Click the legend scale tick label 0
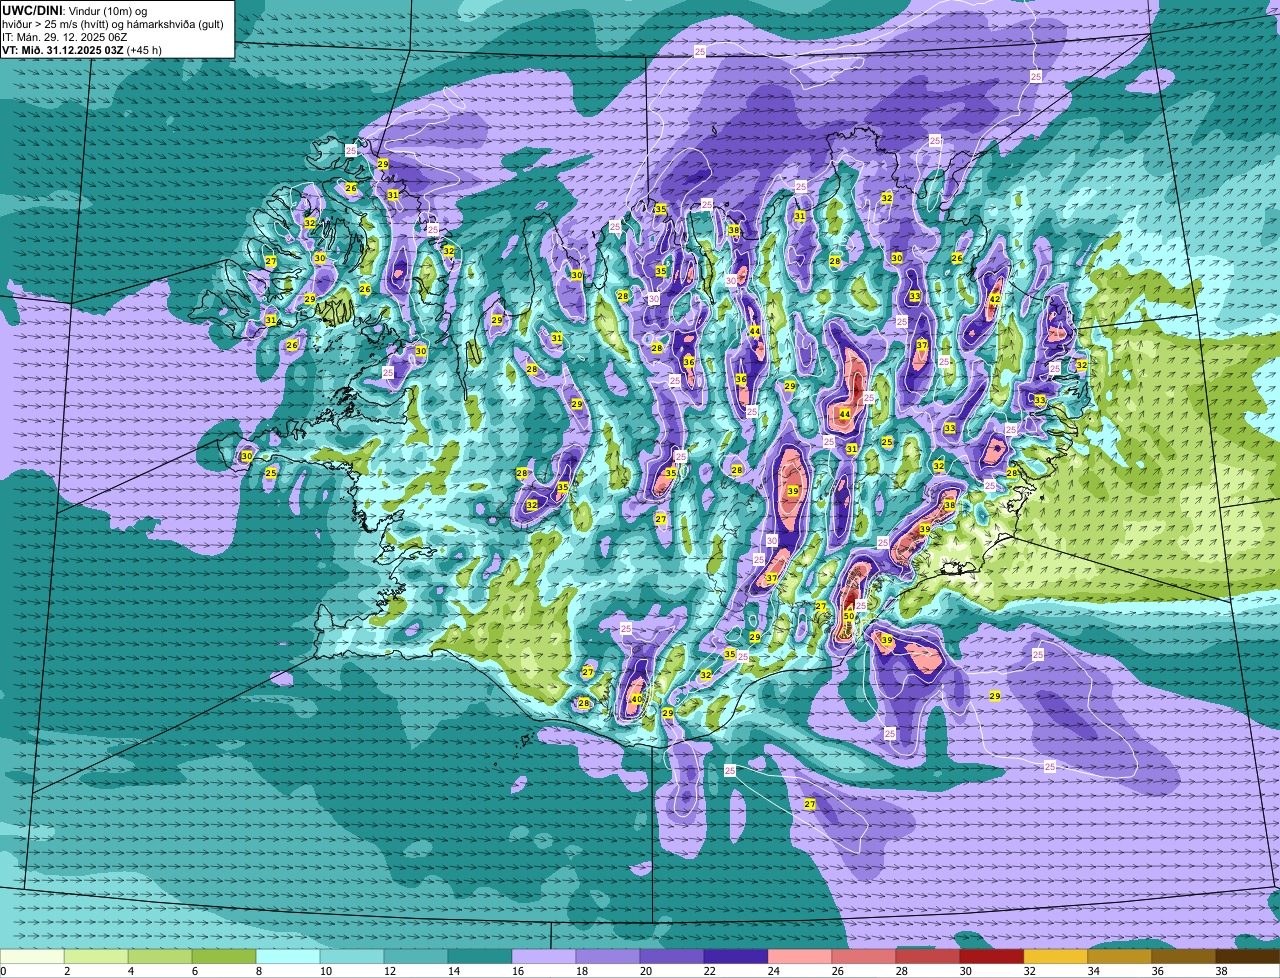Viewport: 1280px width, 978px height. tap(3, 971)
